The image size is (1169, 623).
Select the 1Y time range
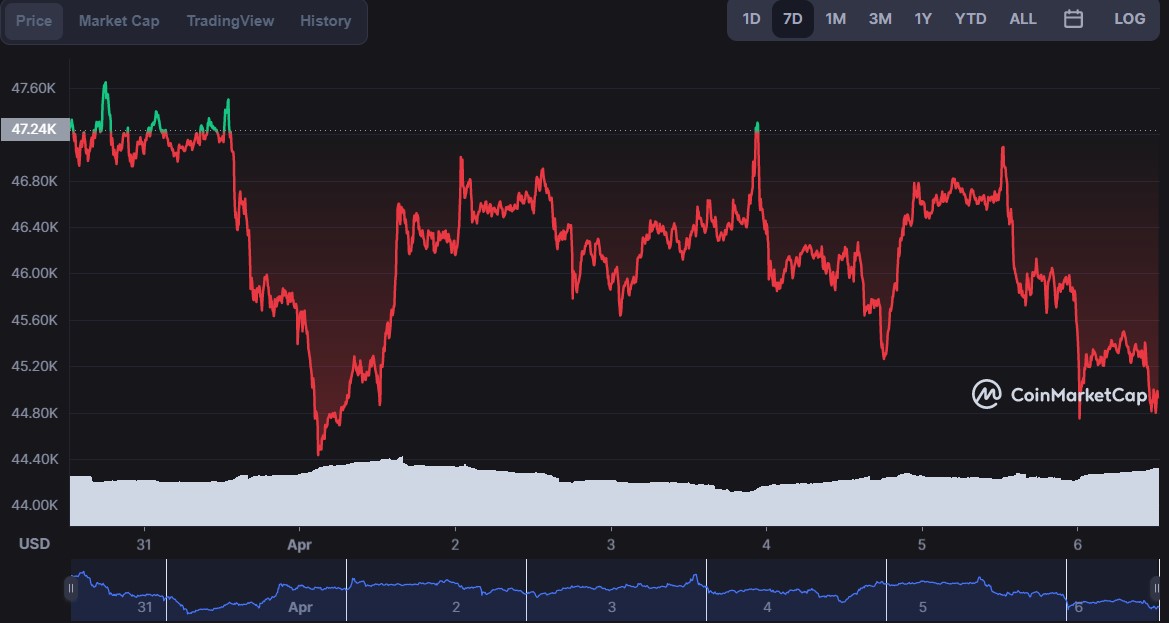point(924,19)
